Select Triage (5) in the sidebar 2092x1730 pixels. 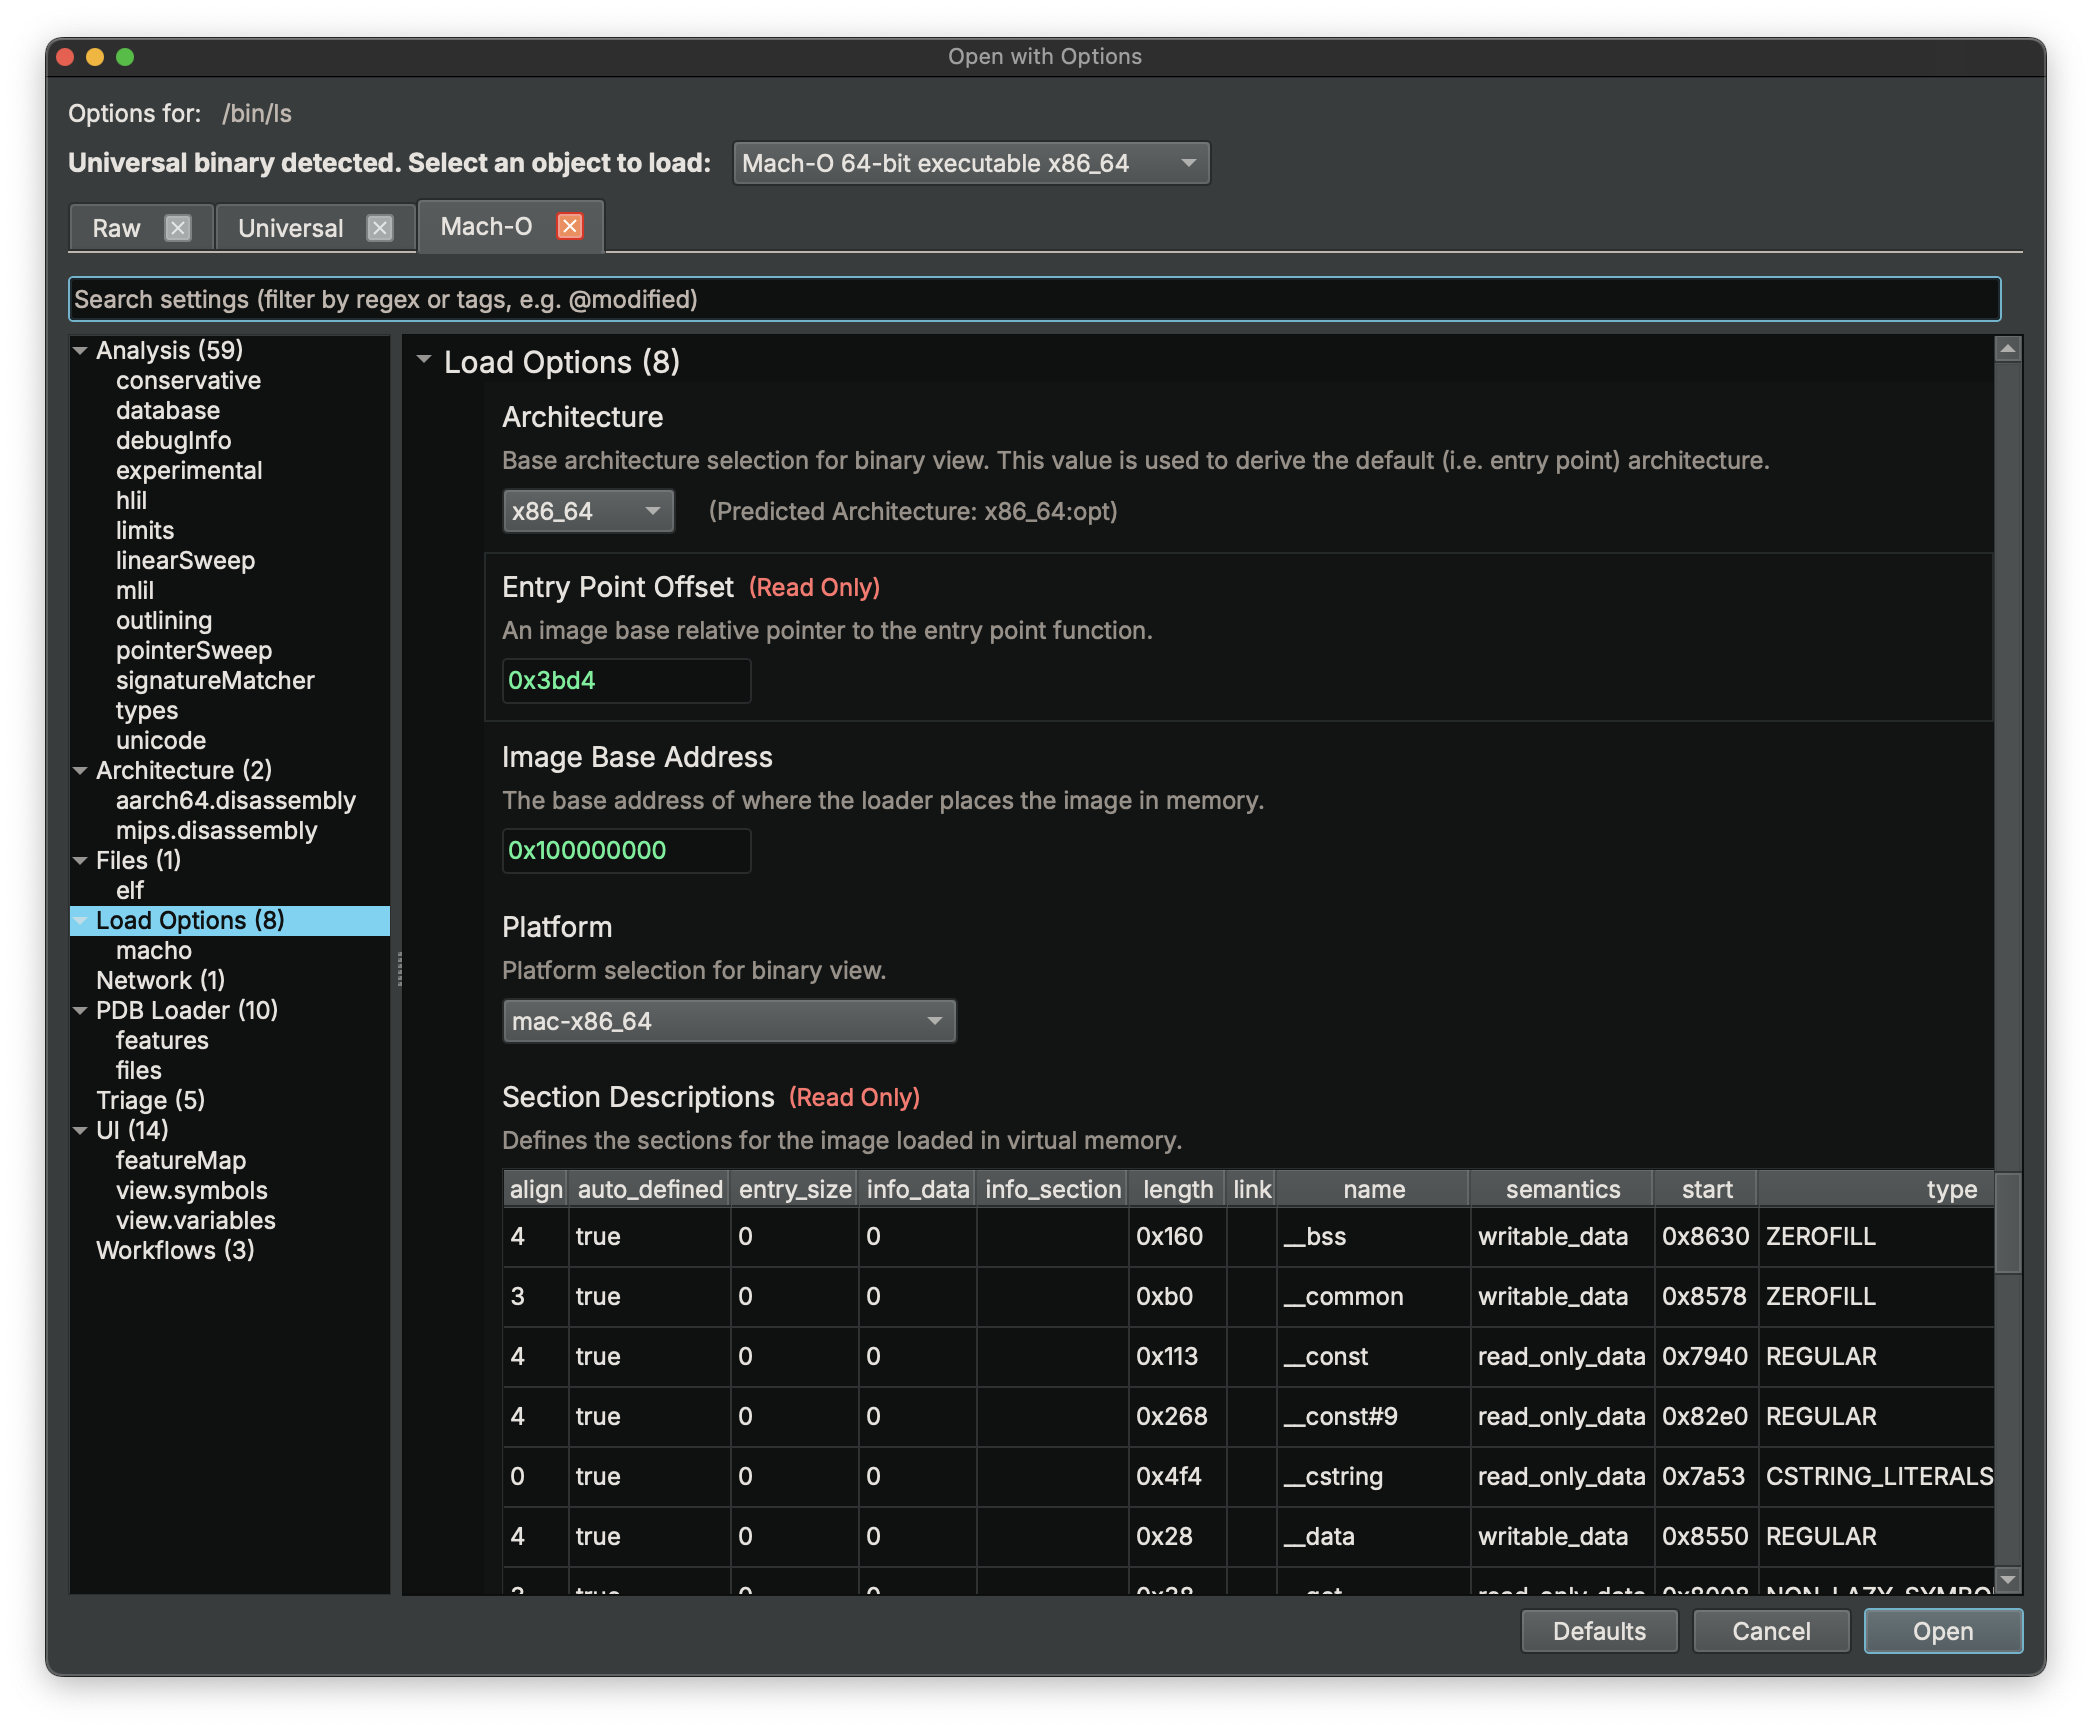tap(150, 1100)
